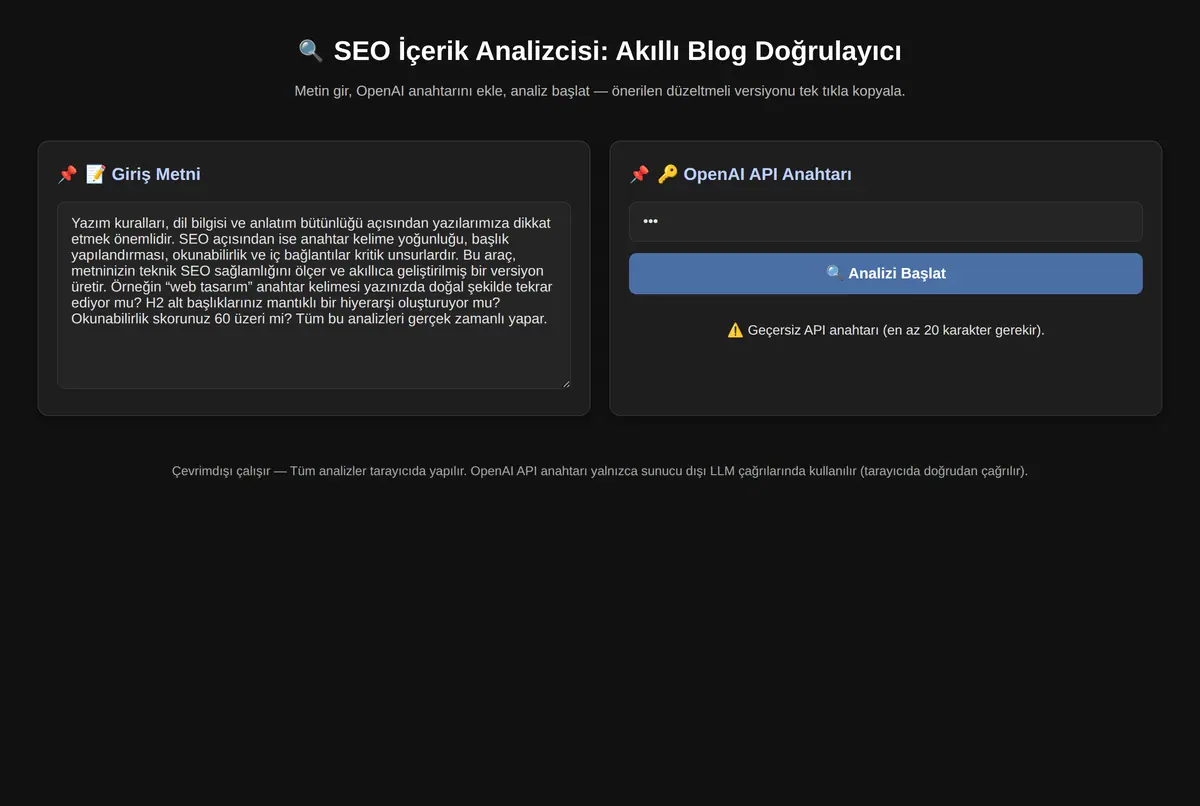Click the memo icon before Giriş Metni

[x=96, y=174]
